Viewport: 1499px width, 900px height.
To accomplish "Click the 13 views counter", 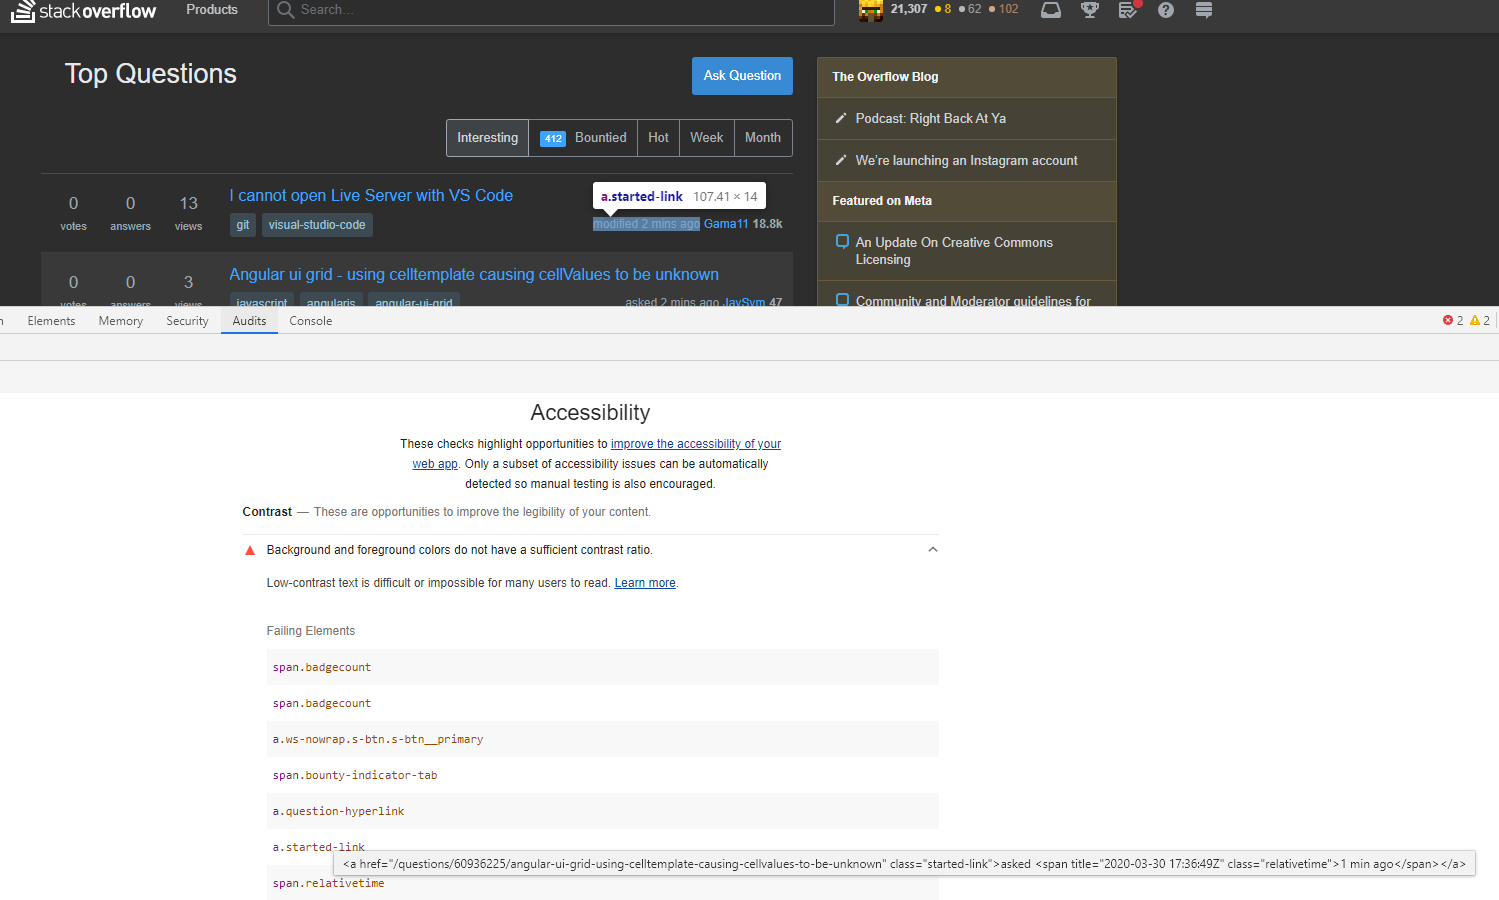I will pyautogui.click(x=189, y=213).
